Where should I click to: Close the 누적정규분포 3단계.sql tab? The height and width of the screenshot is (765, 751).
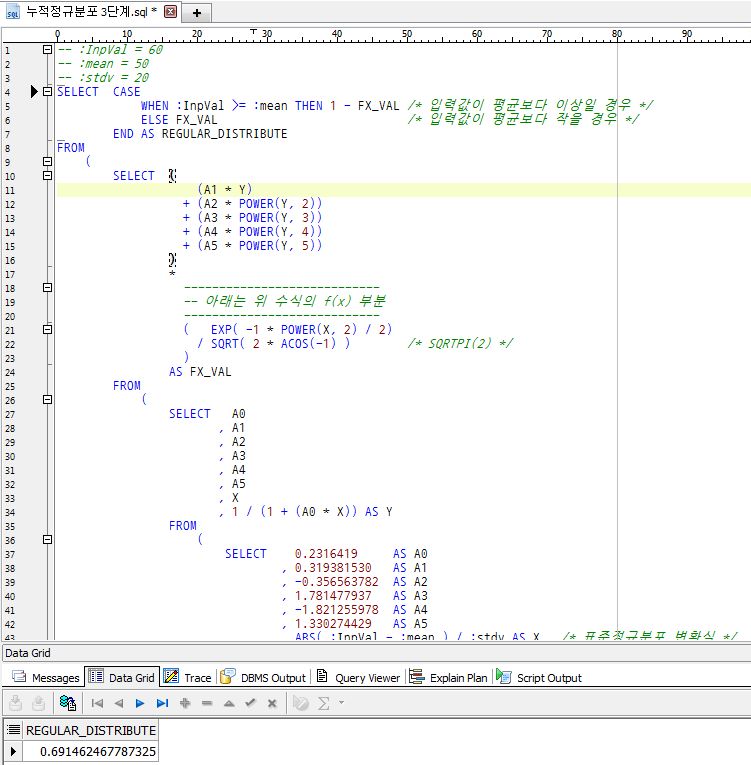[x=170, y=12]
